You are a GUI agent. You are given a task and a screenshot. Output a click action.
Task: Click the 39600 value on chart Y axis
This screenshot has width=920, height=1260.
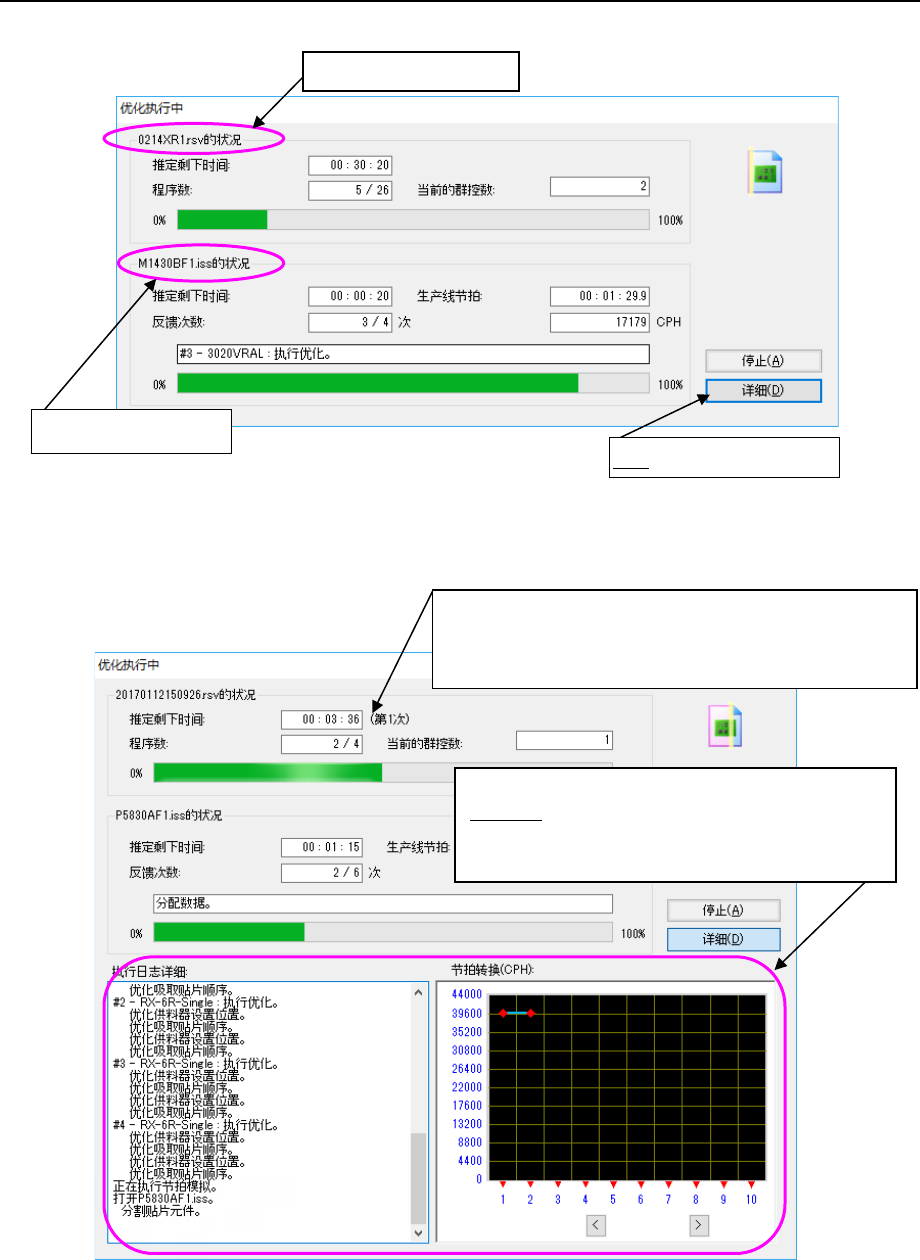click(469, 1013)
